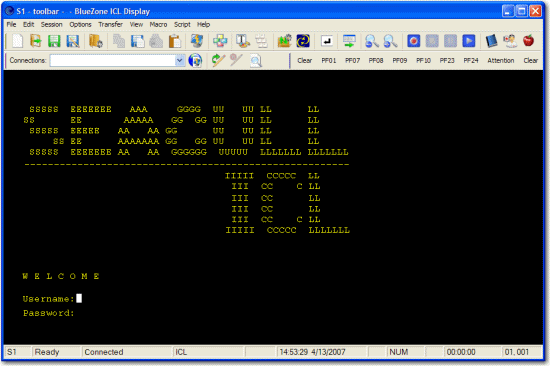Send the PF01 key
This screenshot has height=366, width=550.
coord(329,60)
